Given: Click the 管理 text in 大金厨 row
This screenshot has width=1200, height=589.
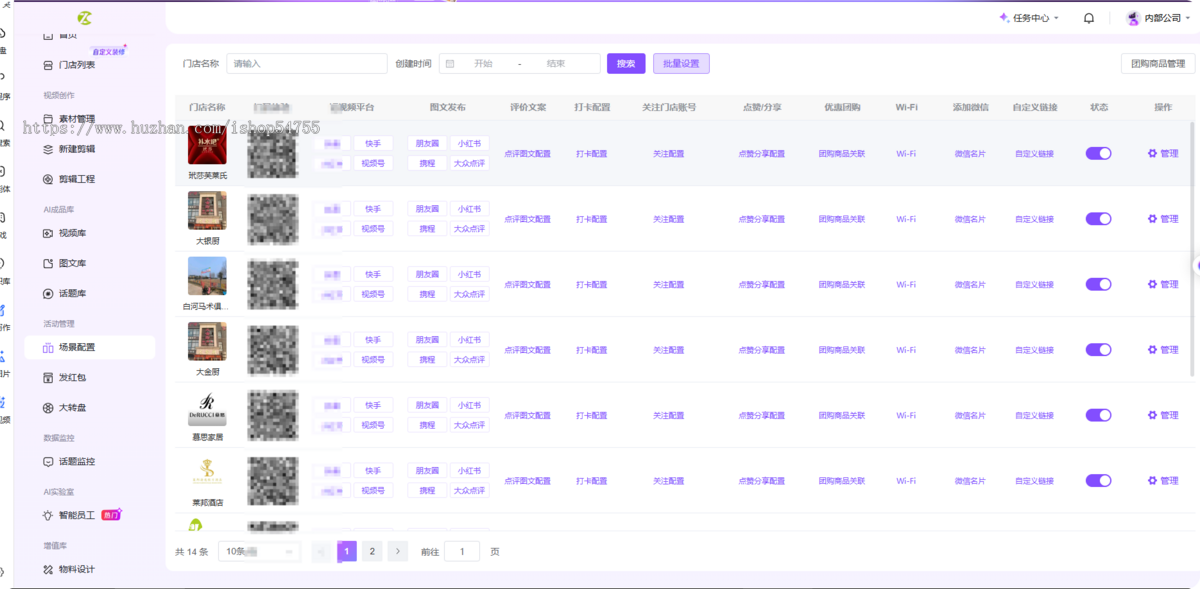Looking at the screenshot, I should [1169, 350].
